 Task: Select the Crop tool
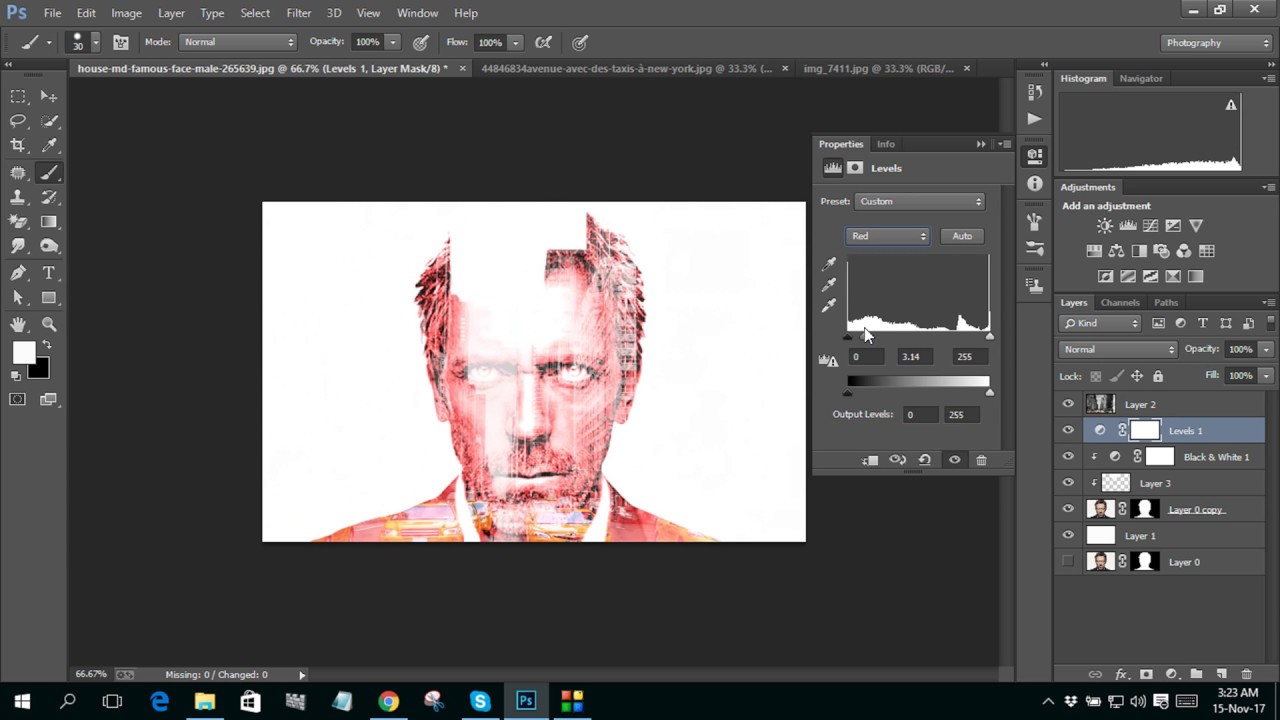(x=18, y=146)
